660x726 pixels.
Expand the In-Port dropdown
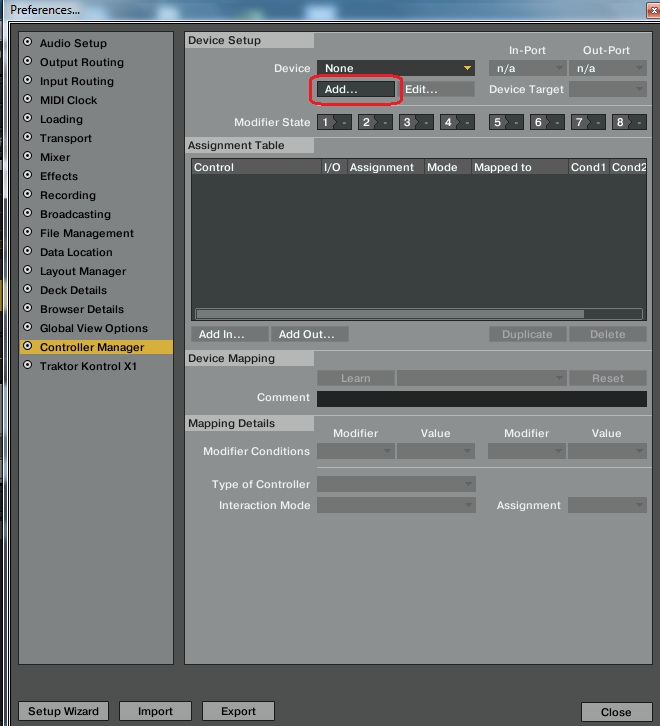528,69
